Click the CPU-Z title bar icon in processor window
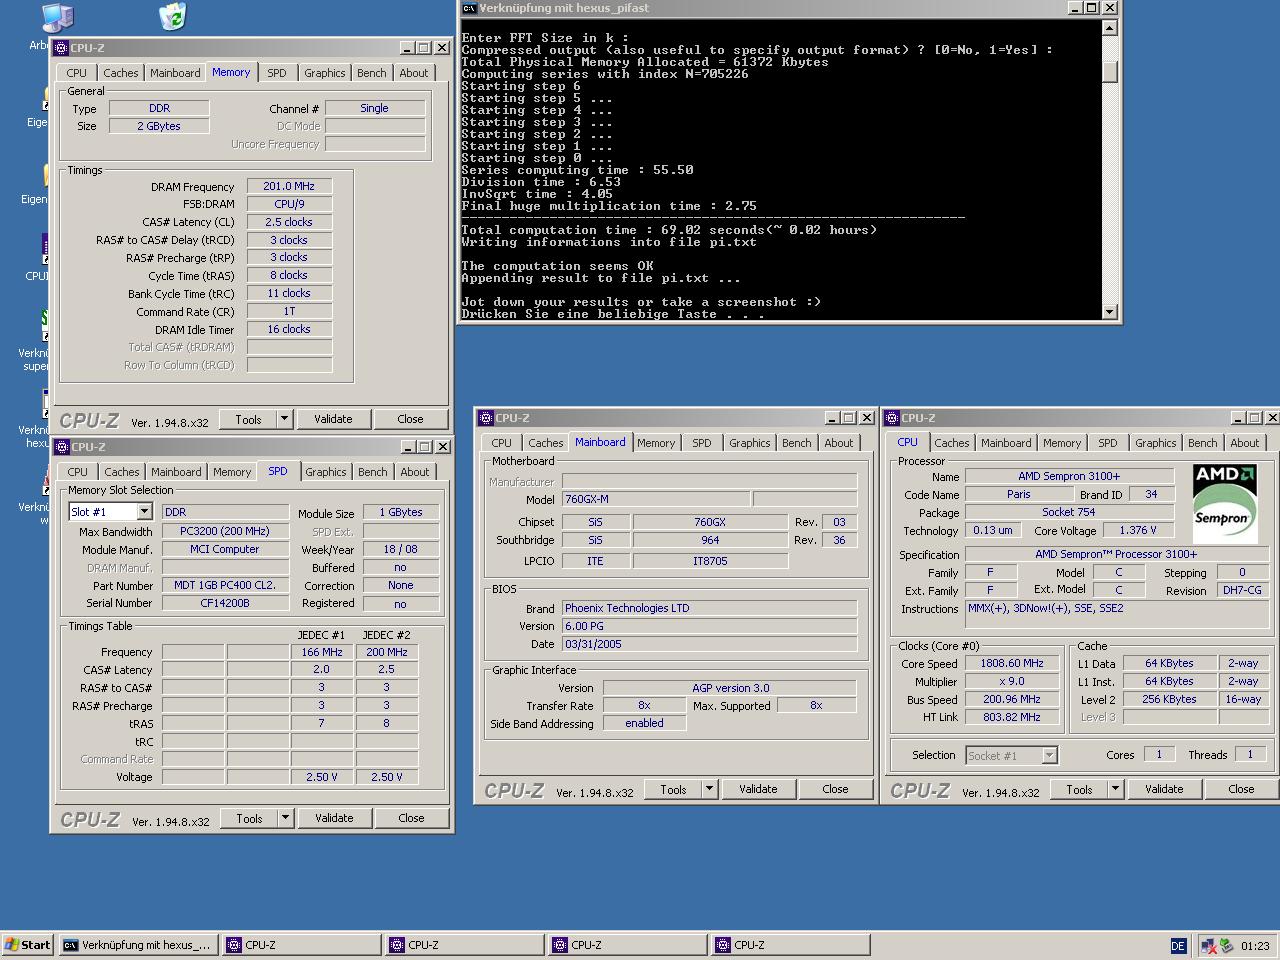This screenshot has height=960, width=1280. (892, 418)
